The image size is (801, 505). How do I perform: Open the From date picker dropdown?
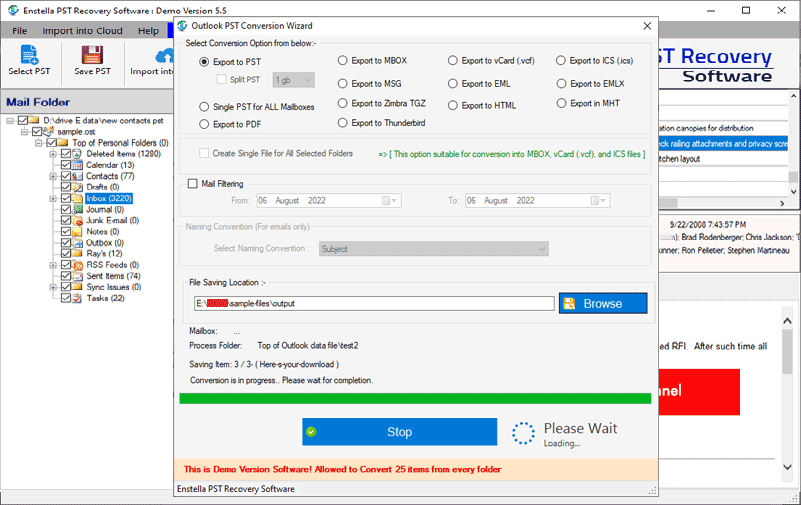point(390,201)
